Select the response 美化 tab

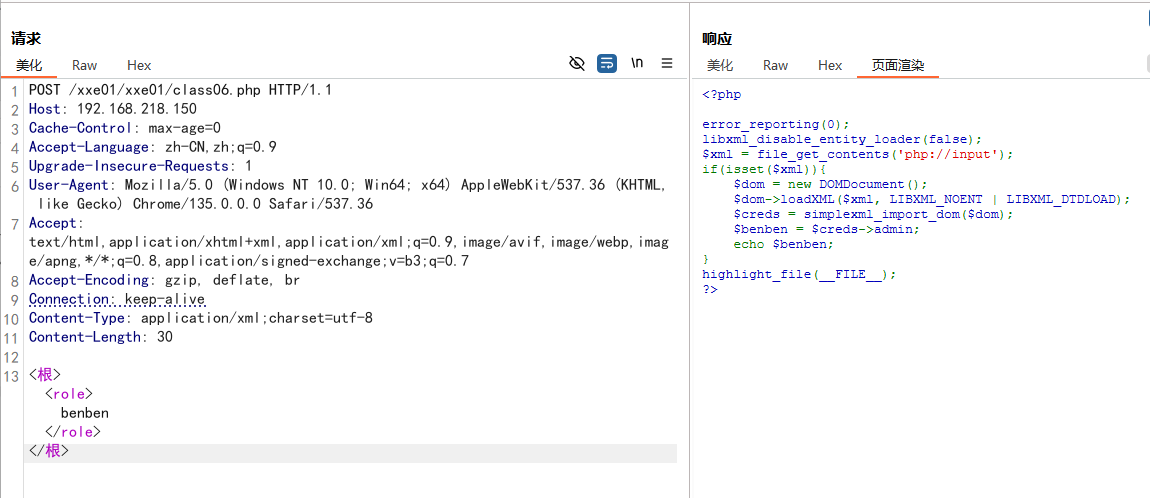tap(720, 65)
